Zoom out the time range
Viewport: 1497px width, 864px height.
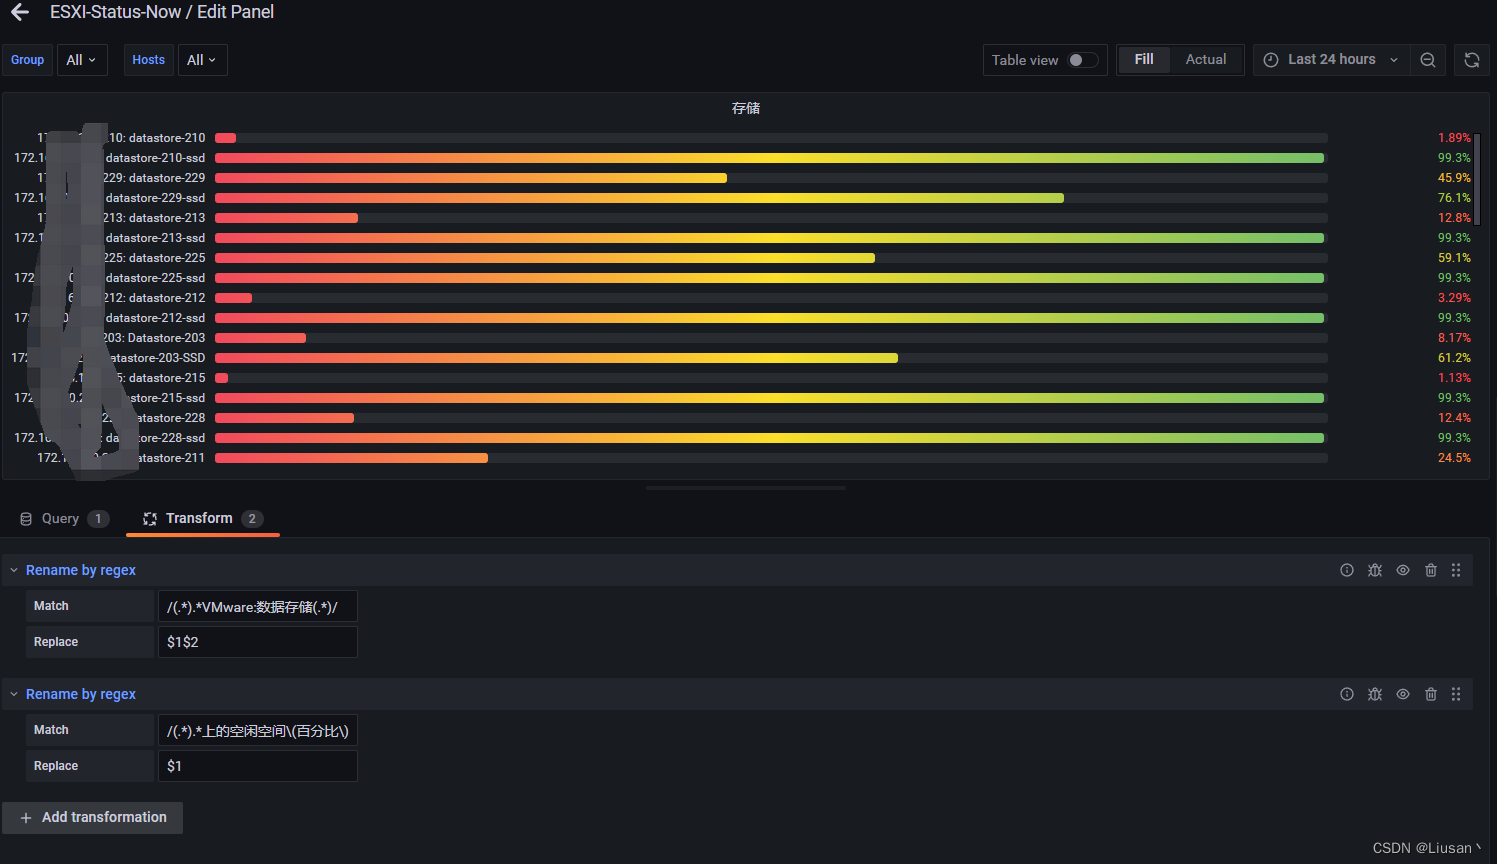[1428, 60]
